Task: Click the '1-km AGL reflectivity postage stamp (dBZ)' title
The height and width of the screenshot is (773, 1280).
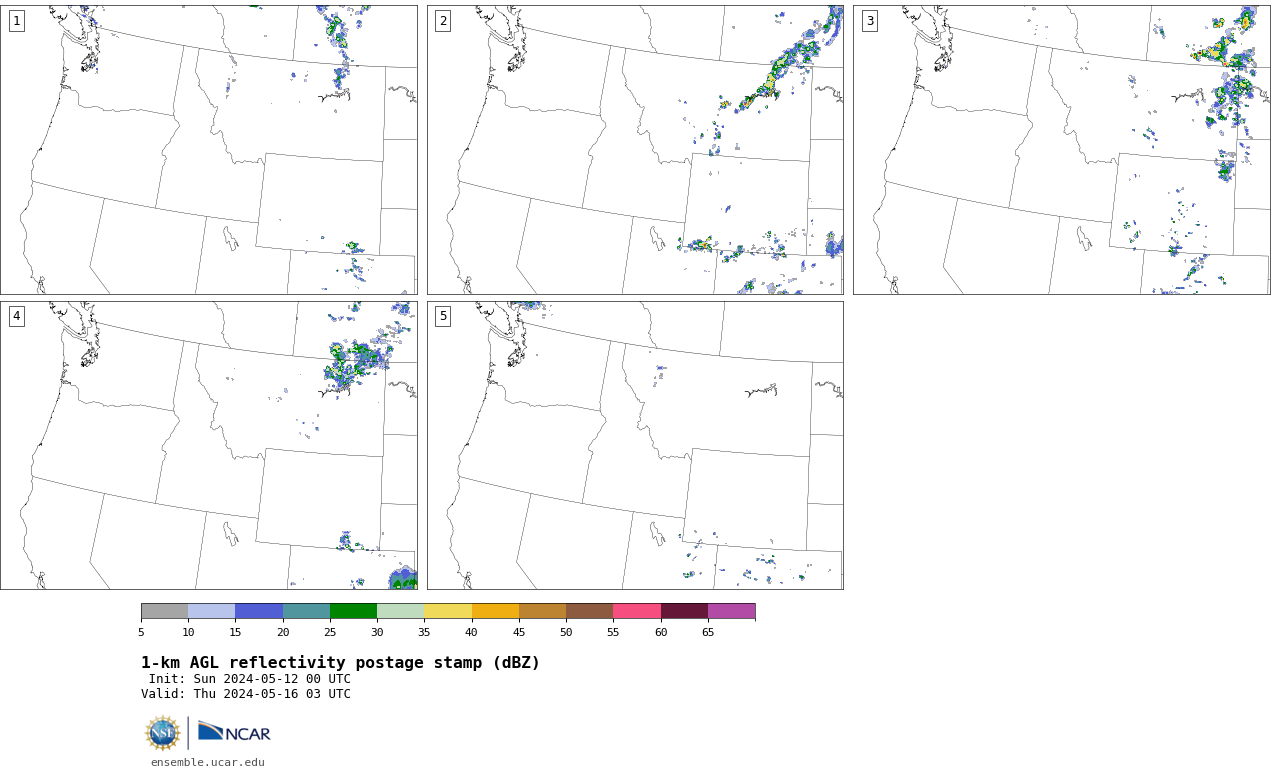Action: click(x=340, y=663)
